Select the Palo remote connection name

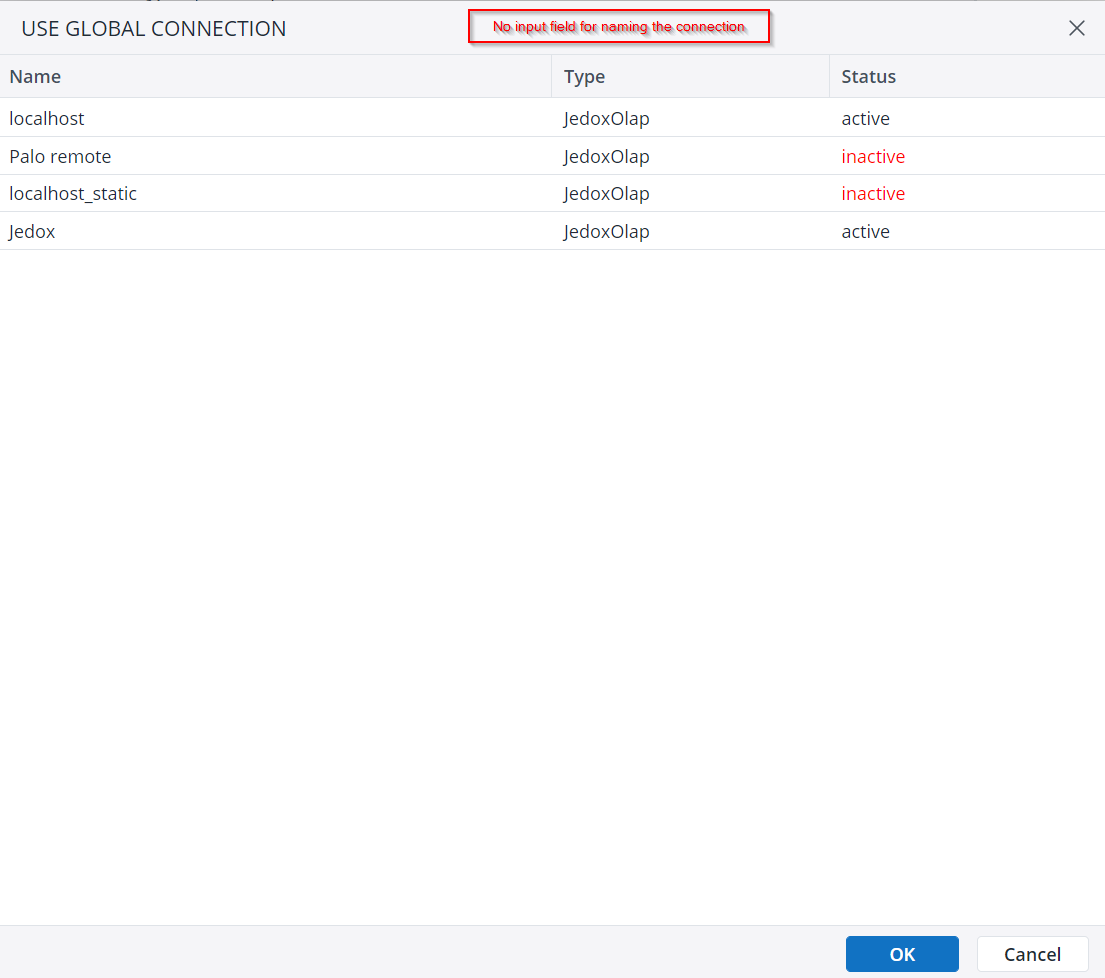(60, 156)
